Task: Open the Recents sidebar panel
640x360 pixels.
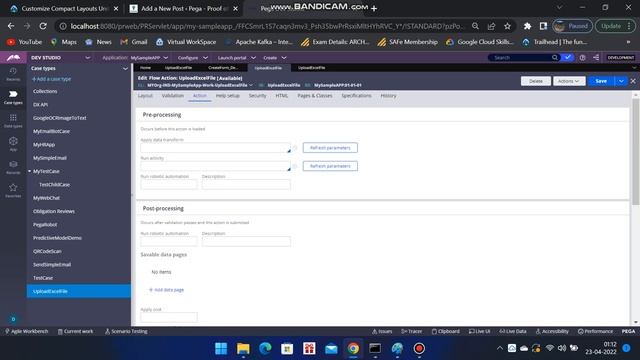Action: tap(13, 74)
